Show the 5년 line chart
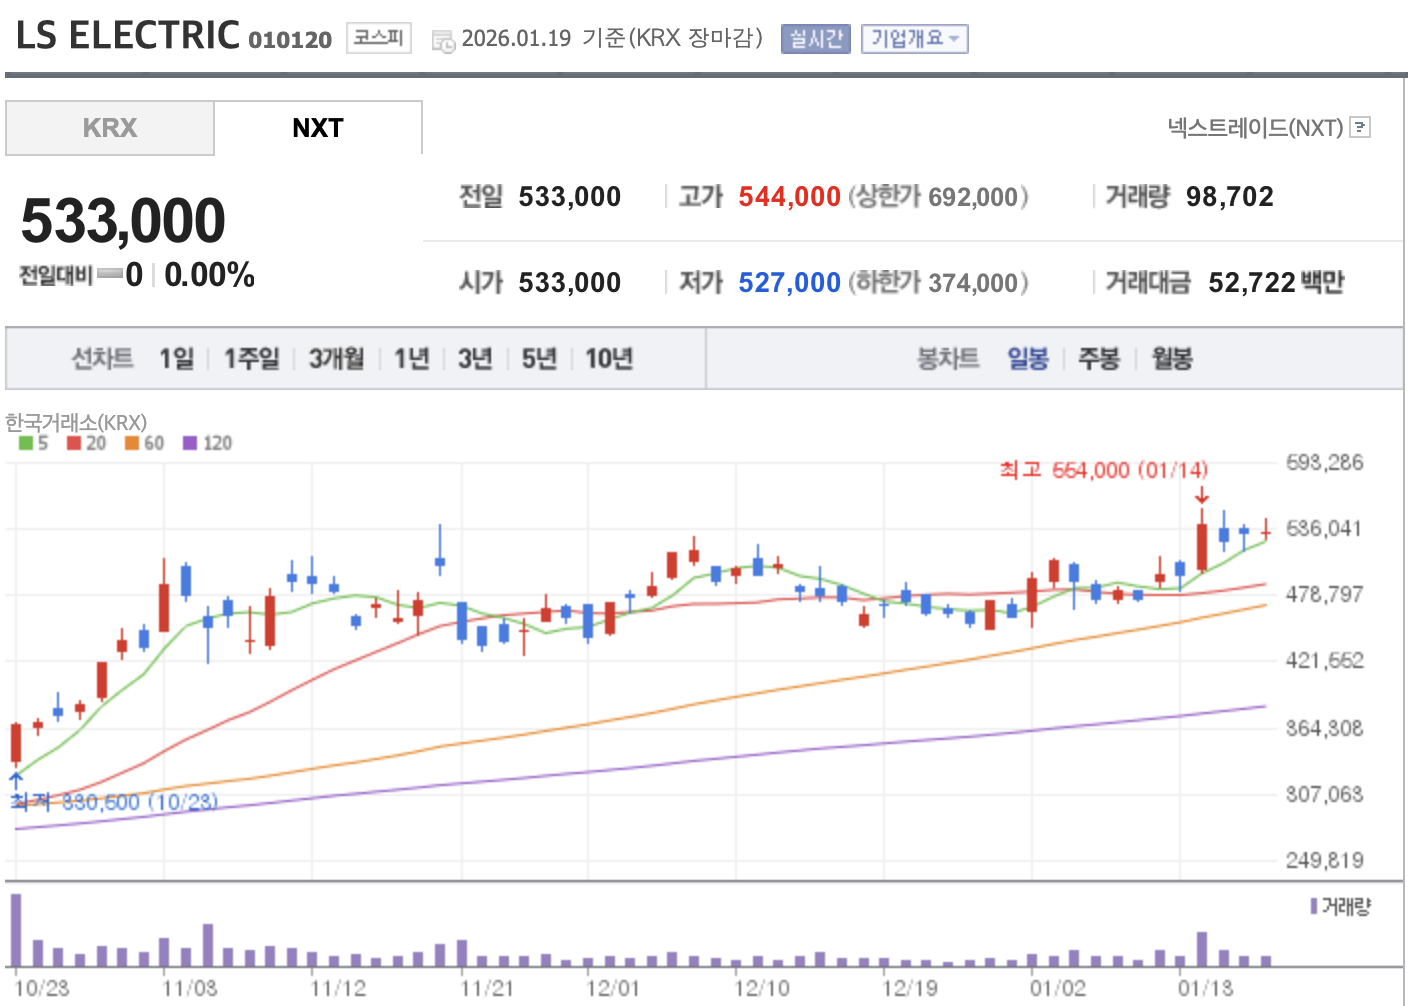The height and width of the screenshot is (1006, 1408). click(x=539, y=358)
